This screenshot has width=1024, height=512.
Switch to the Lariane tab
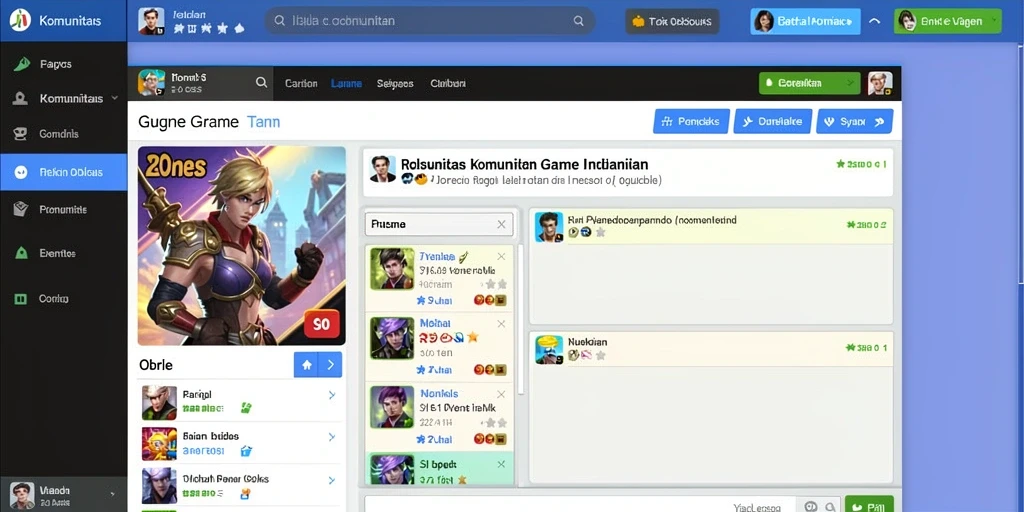pyautogui.click(x=346, y=84)
